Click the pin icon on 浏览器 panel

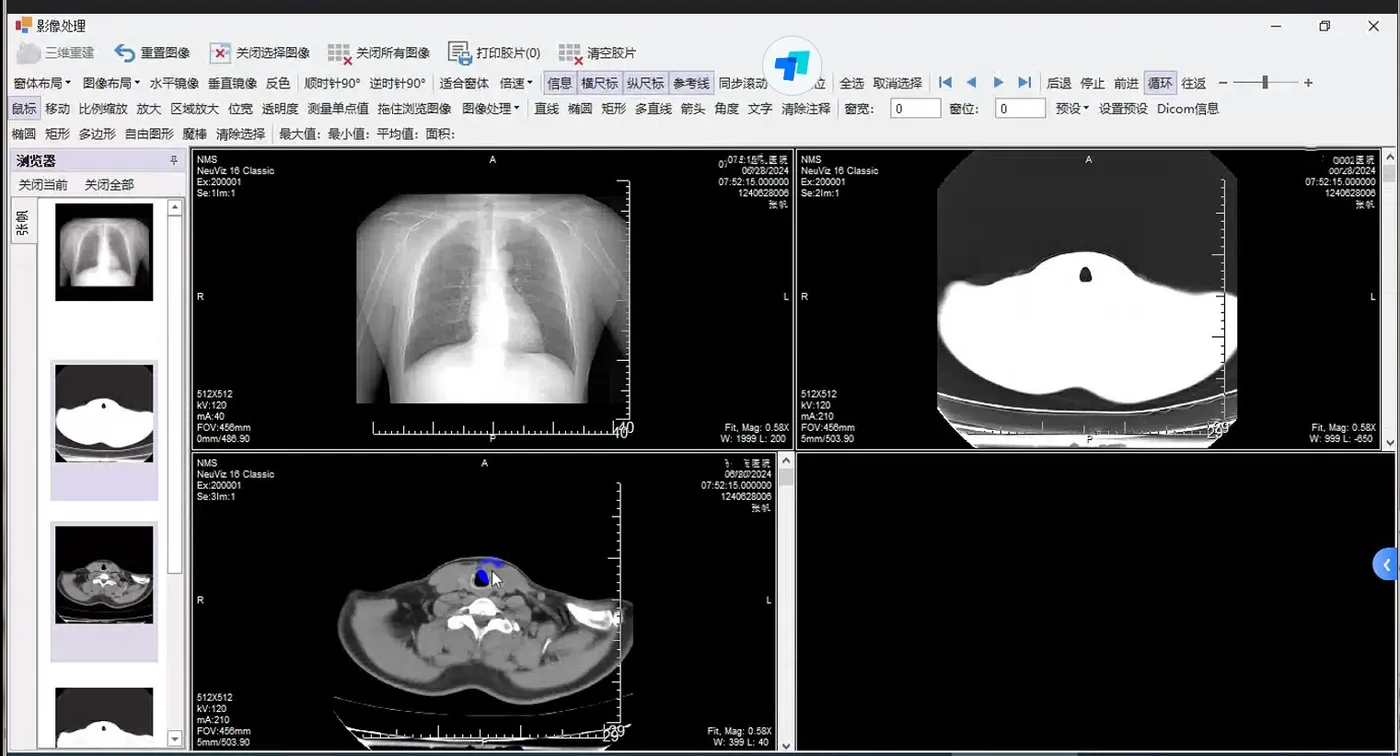[173, 160]
